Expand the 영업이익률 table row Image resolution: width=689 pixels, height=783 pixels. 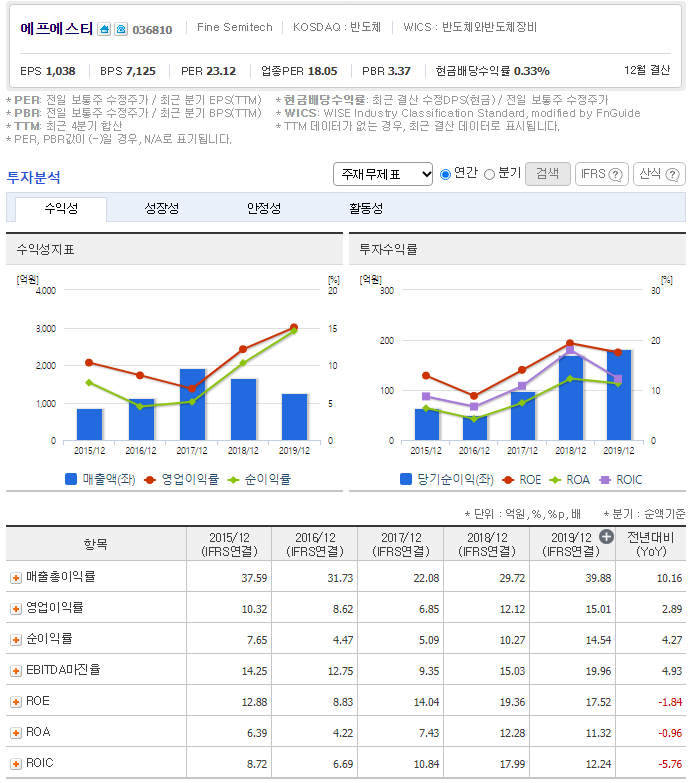click(16, 609)
